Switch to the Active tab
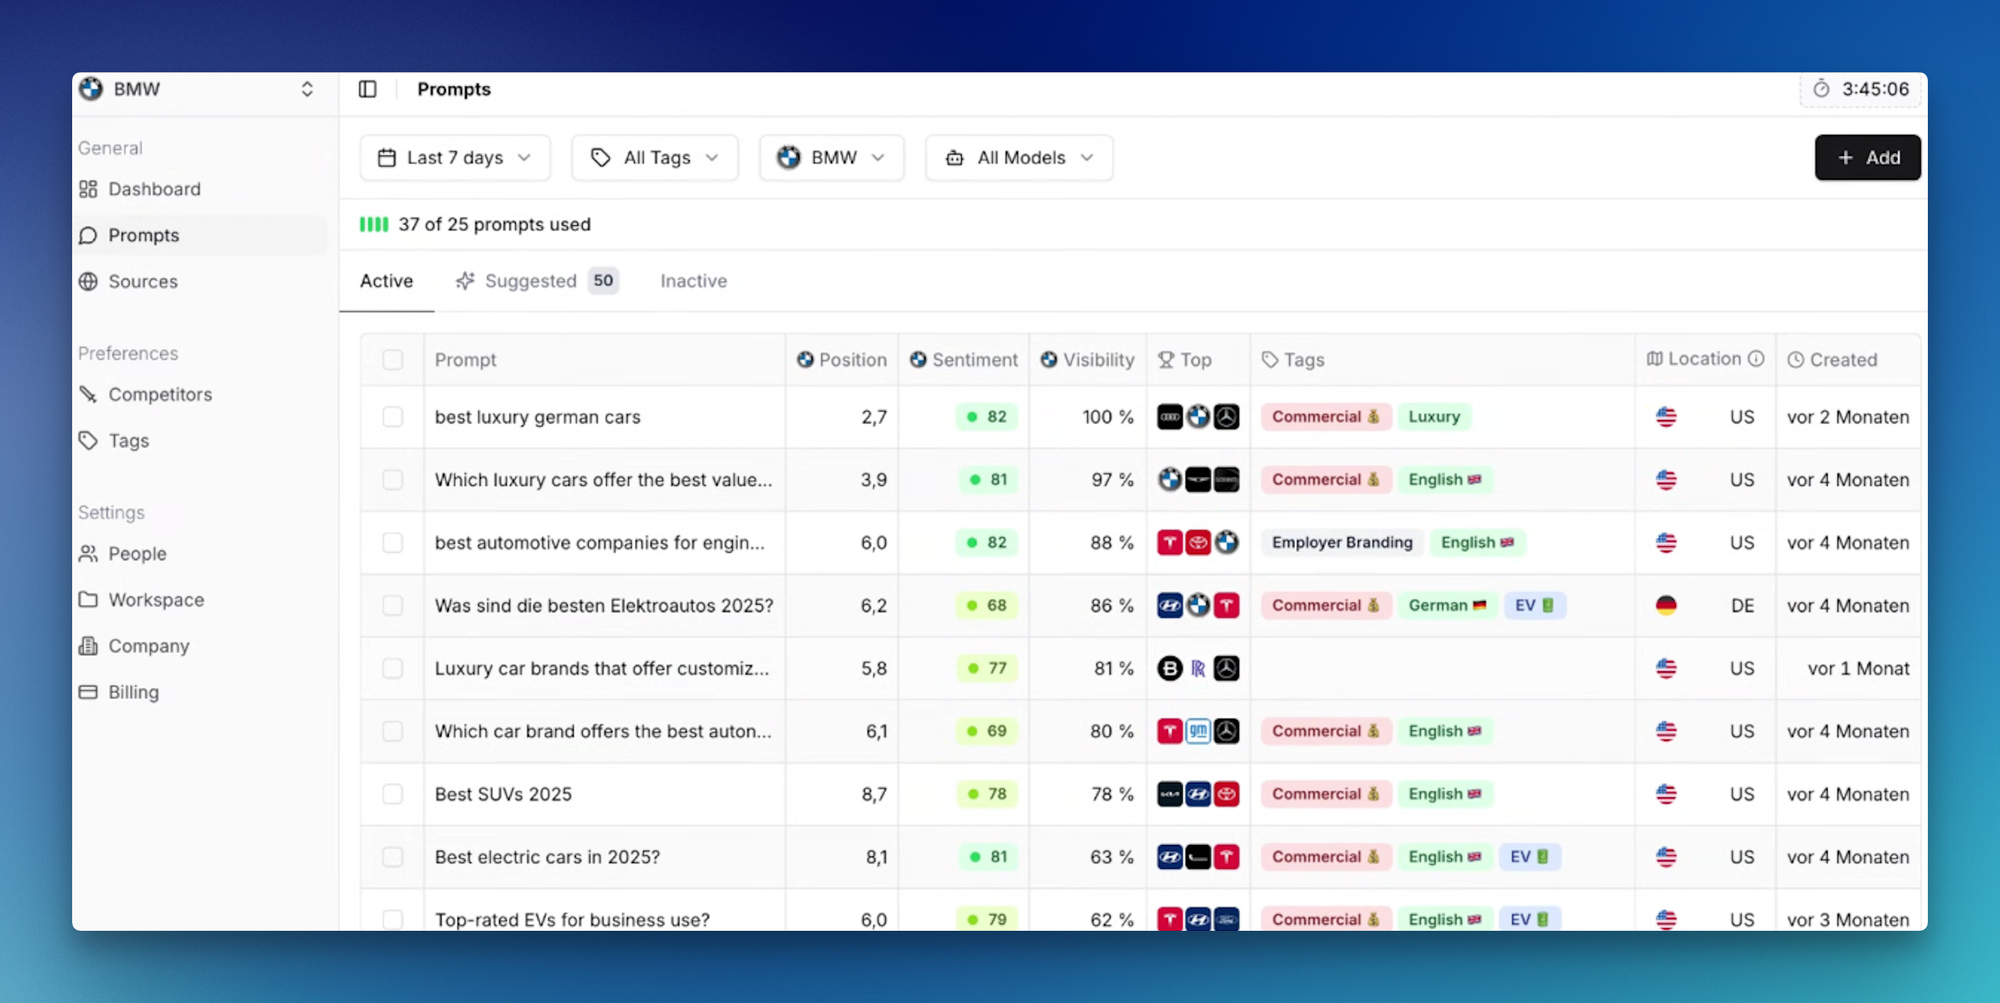The height and width of the screenshot is (1003, 2000). pyautogui.click(x=386, y=281)
